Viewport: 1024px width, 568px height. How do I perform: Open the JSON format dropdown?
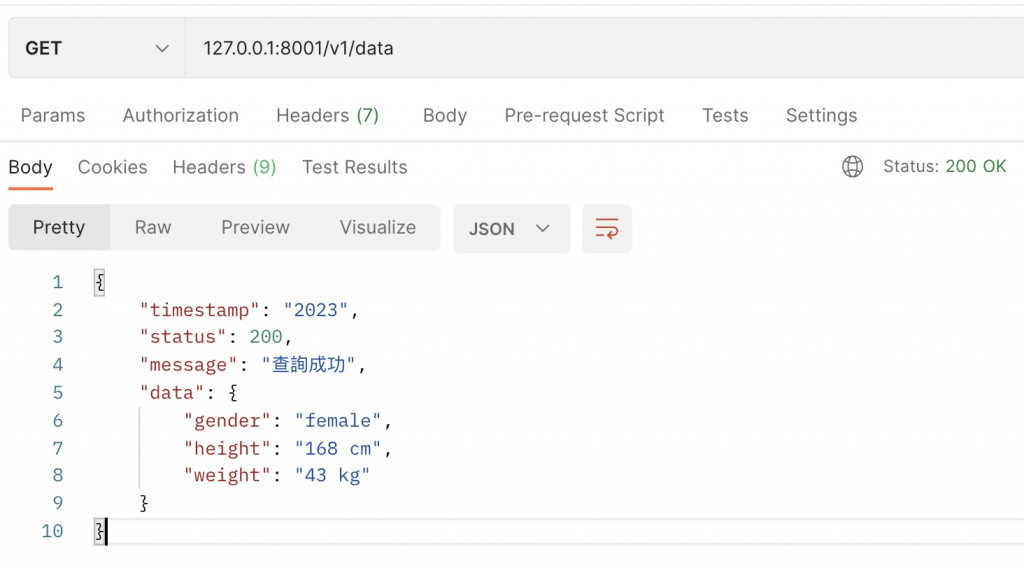511,228
